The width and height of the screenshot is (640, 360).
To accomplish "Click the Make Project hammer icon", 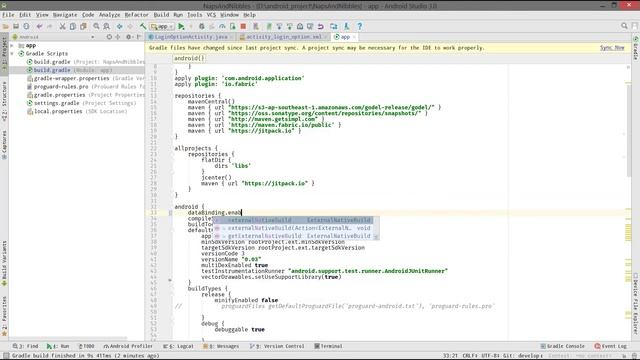I will 143,27.
